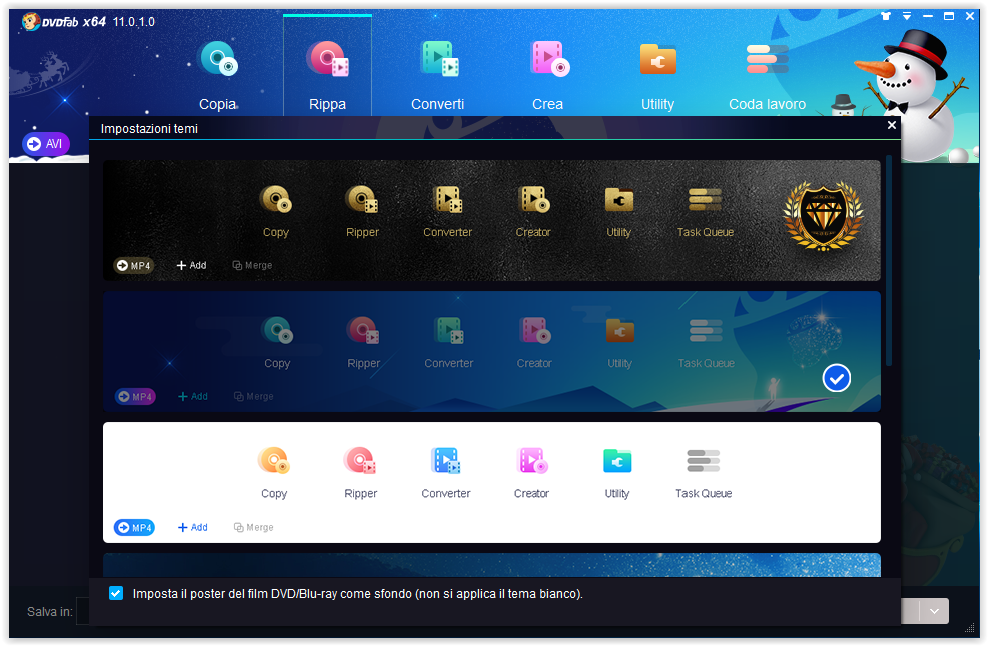This screenshot has width=988, height=646.
Task: Close the Impostazioni temi dialog
Action: click(x=892, y=125)
